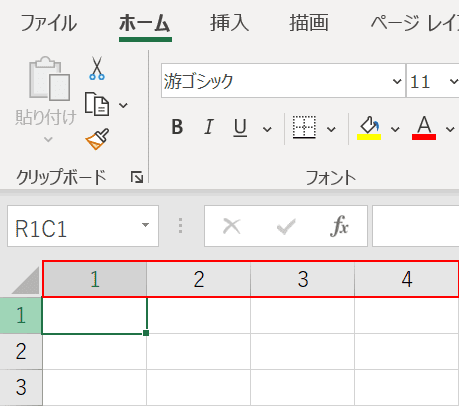Image resolution: width=459 pixels, height=406 pixels.
Task: Select column header 4
Action: (407, 279)
